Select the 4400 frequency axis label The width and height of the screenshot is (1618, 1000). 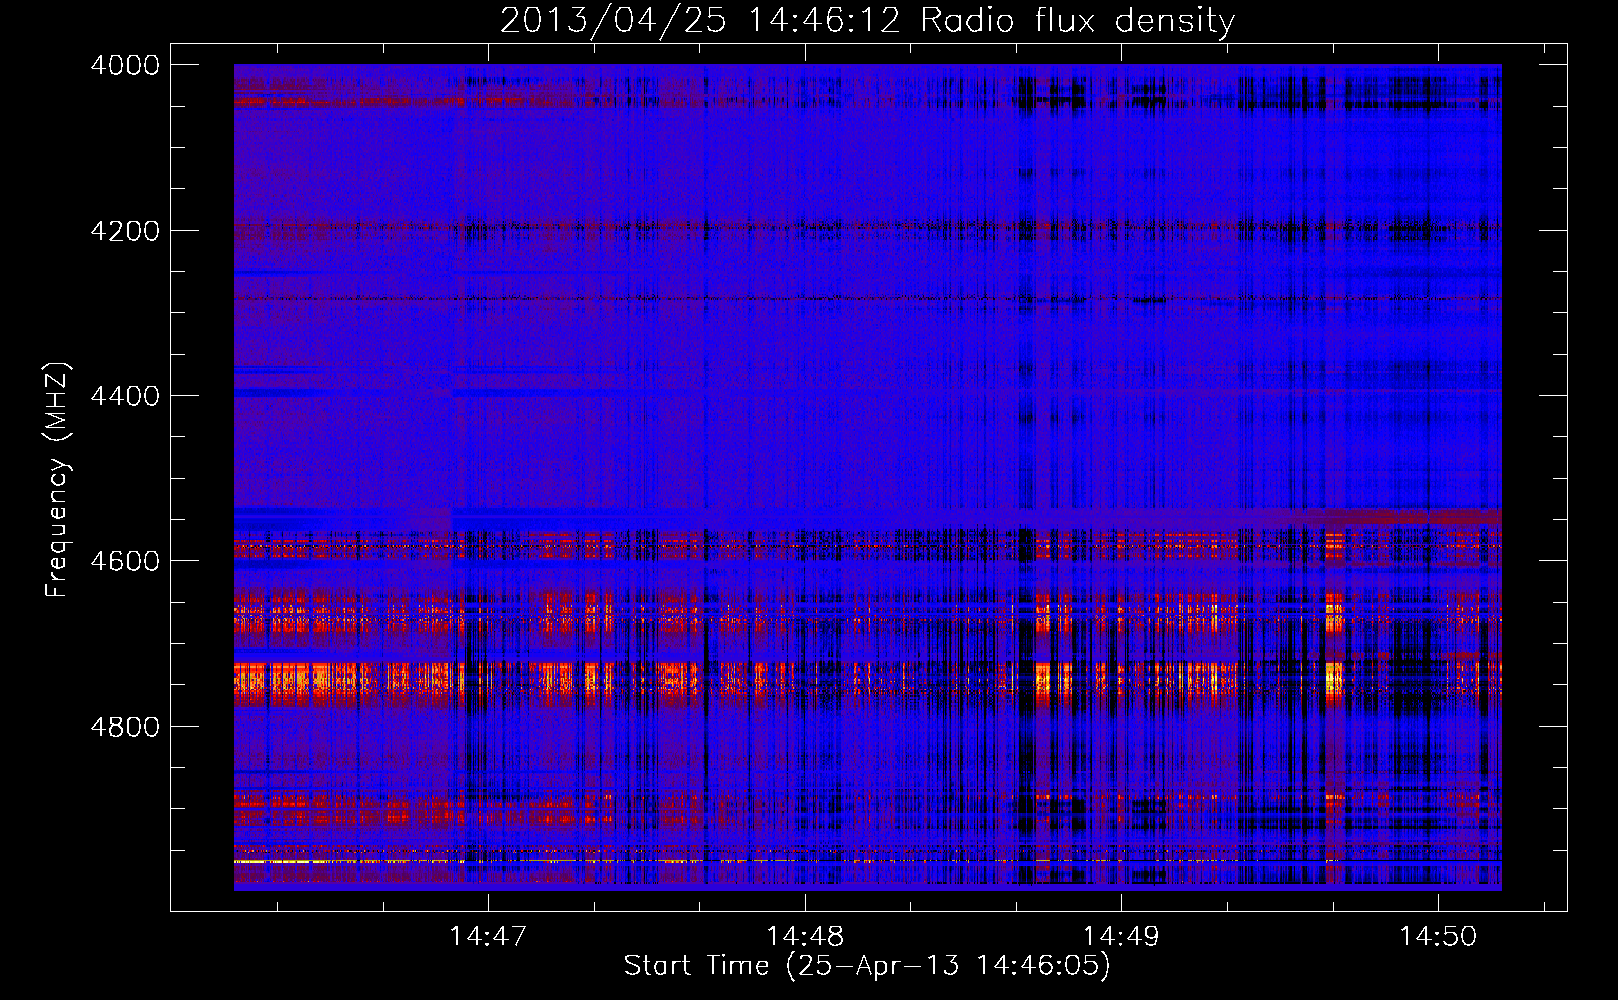pyautogui.click(x=125, y=396)
